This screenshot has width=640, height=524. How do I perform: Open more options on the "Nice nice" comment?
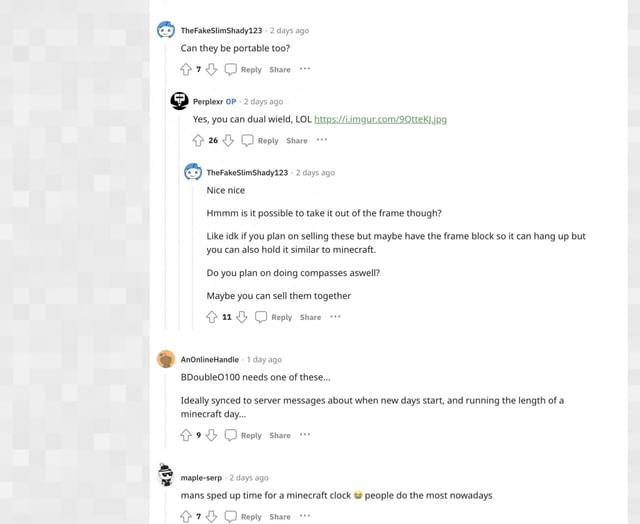pyautogui.click(x=335, y=316)
